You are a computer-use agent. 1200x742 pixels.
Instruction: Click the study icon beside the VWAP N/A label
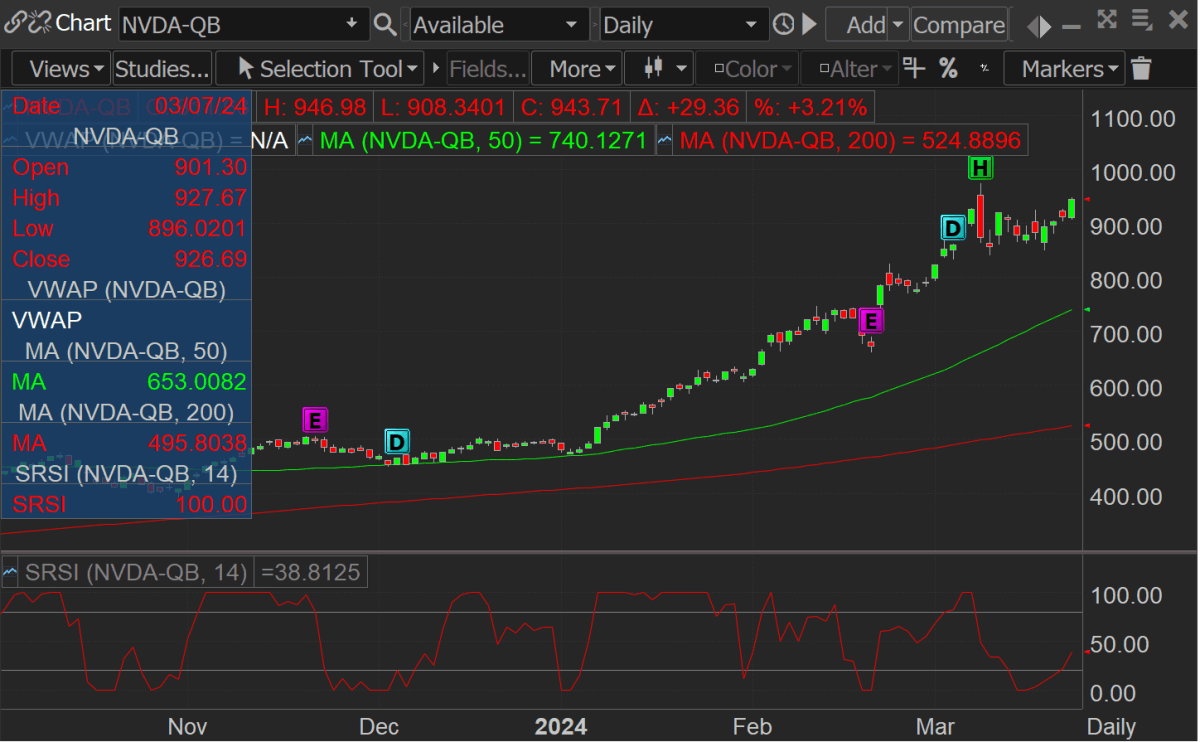click(x=11, y=141)
